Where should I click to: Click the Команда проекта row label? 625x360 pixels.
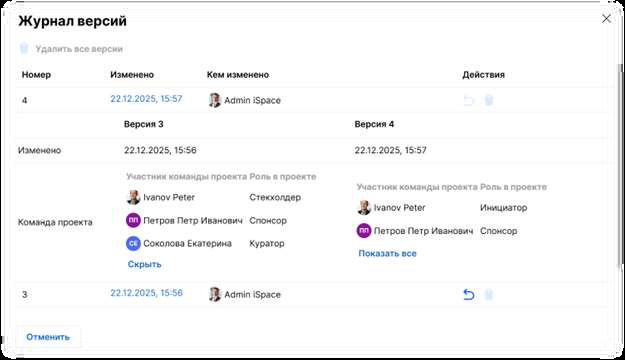55,222
